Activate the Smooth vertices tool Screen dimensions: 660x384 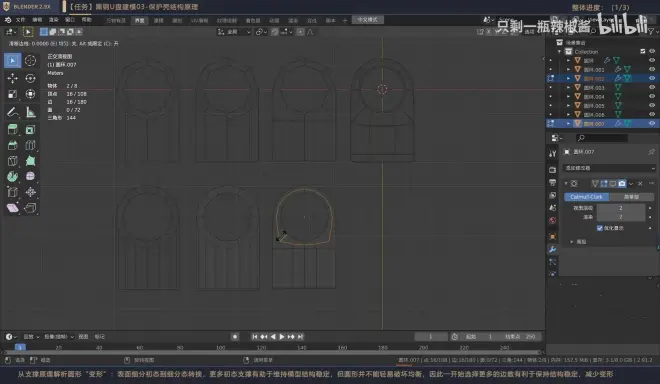click(x=30, y=176)
